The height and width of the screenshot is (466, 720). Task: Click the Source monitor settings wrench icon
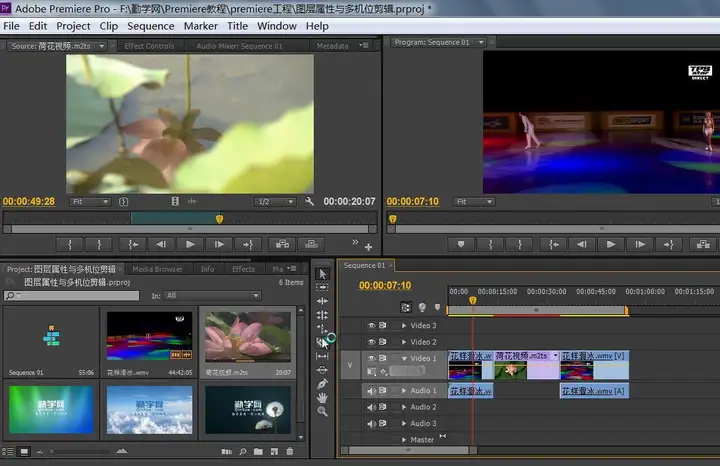[310, 201]
